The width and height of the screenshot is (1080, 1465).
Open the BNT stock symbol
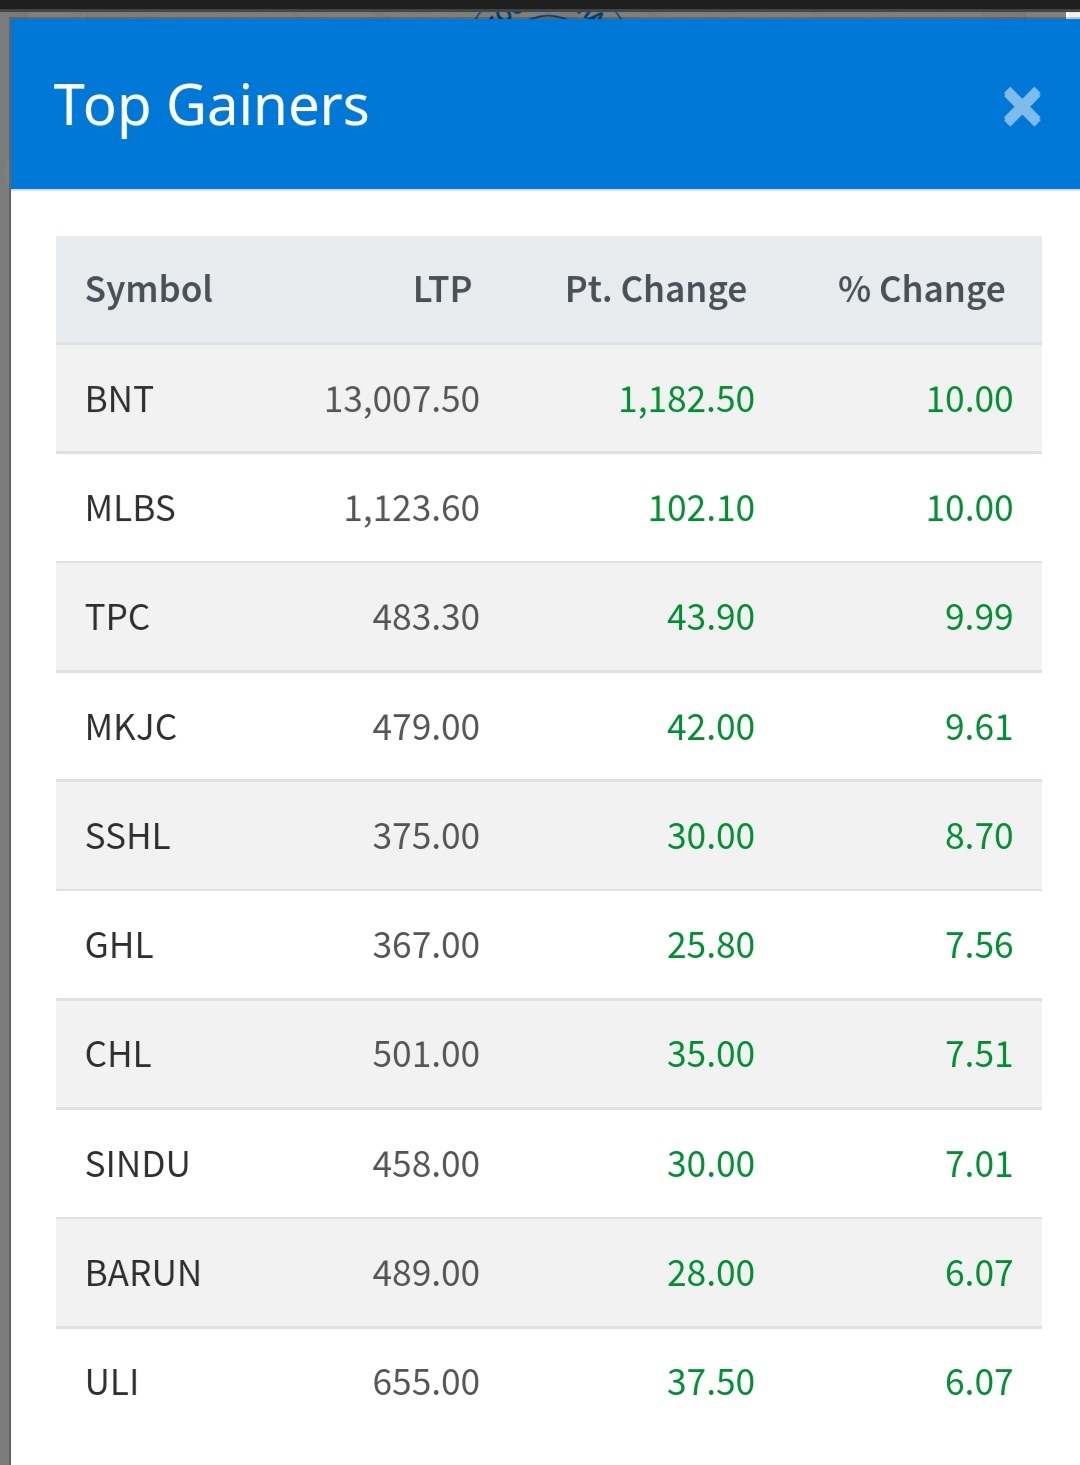tap(119, 400)
